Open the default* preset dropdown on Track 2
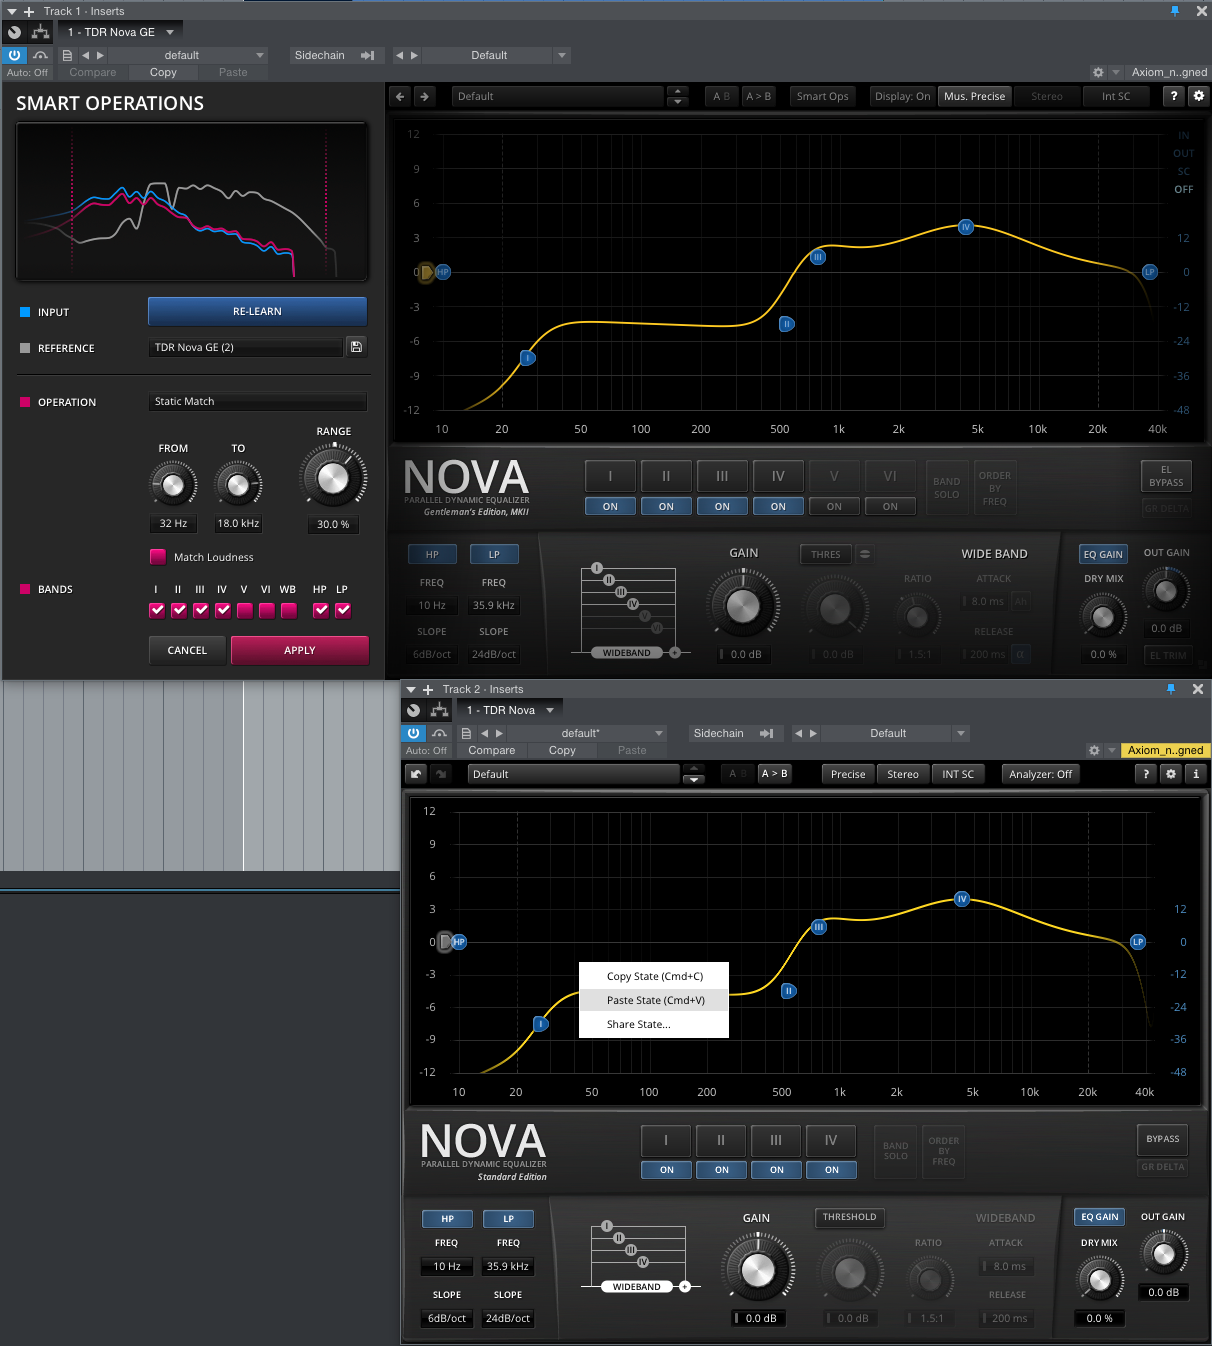This screenshot has width=1212, height=1346. [588, 733]
